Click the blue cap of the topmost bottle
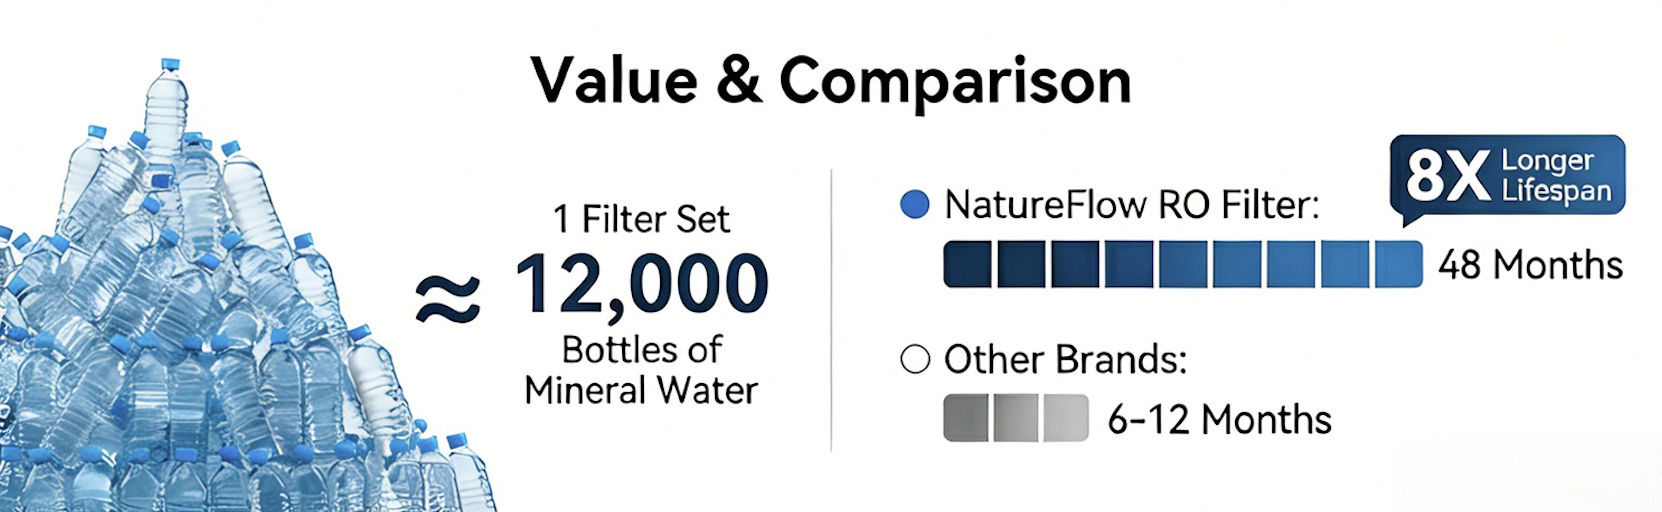This screenshot has height=512, width=1662. coord(171,66)
